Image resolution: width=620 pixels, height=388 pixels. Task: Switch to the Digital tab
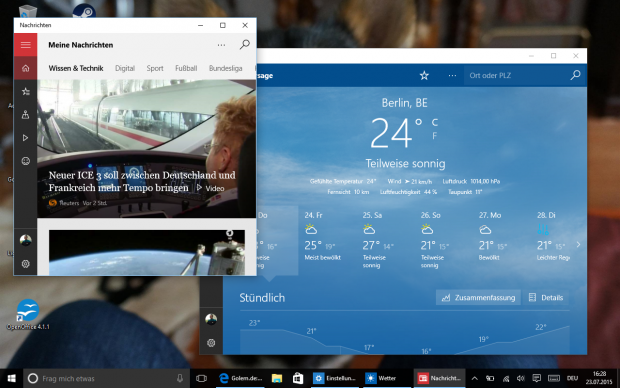click(x=125, y=68)
